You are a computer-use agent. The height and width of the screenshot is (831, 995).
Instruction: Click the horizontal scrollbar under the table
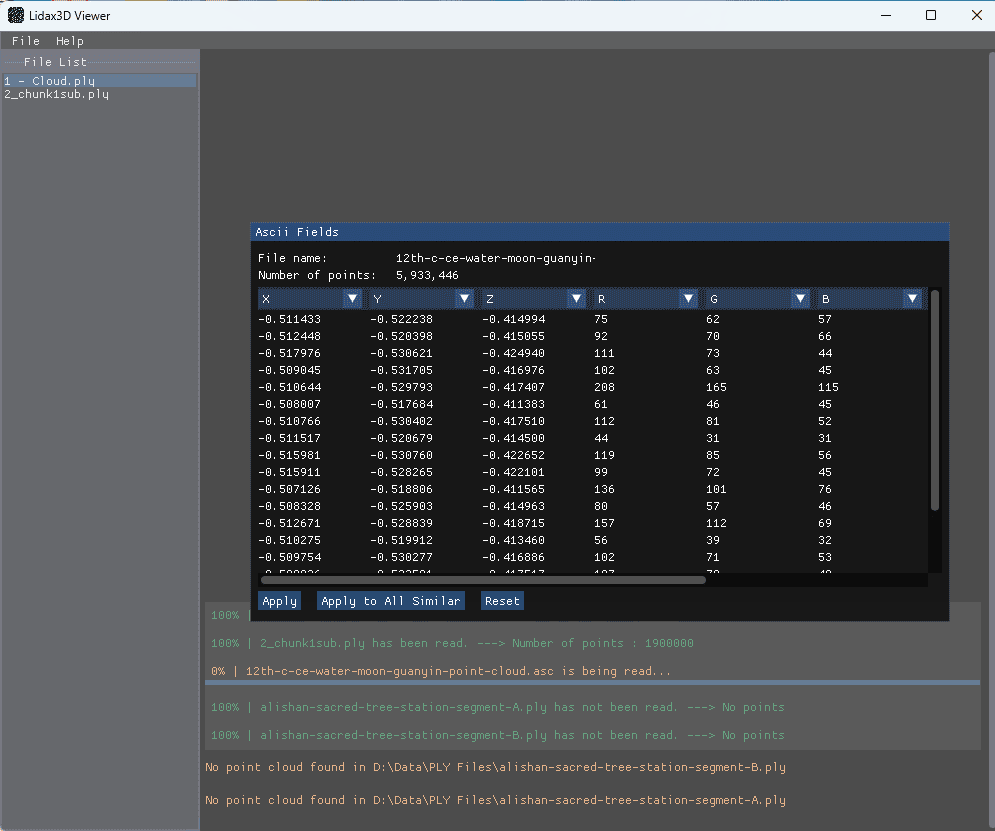click(483, 579)
